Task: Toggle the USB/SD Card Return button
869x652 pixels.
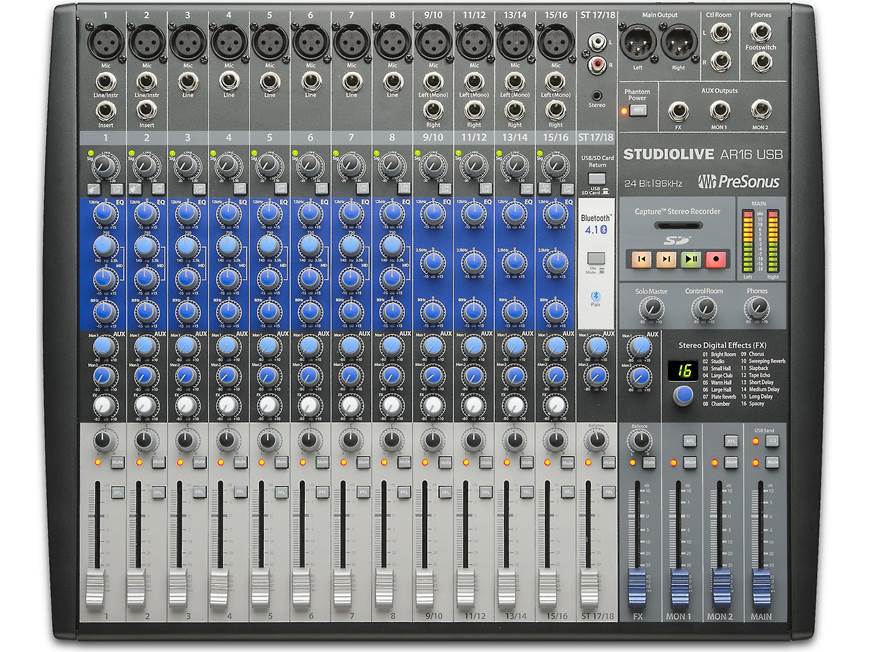Action: [596, 179]
